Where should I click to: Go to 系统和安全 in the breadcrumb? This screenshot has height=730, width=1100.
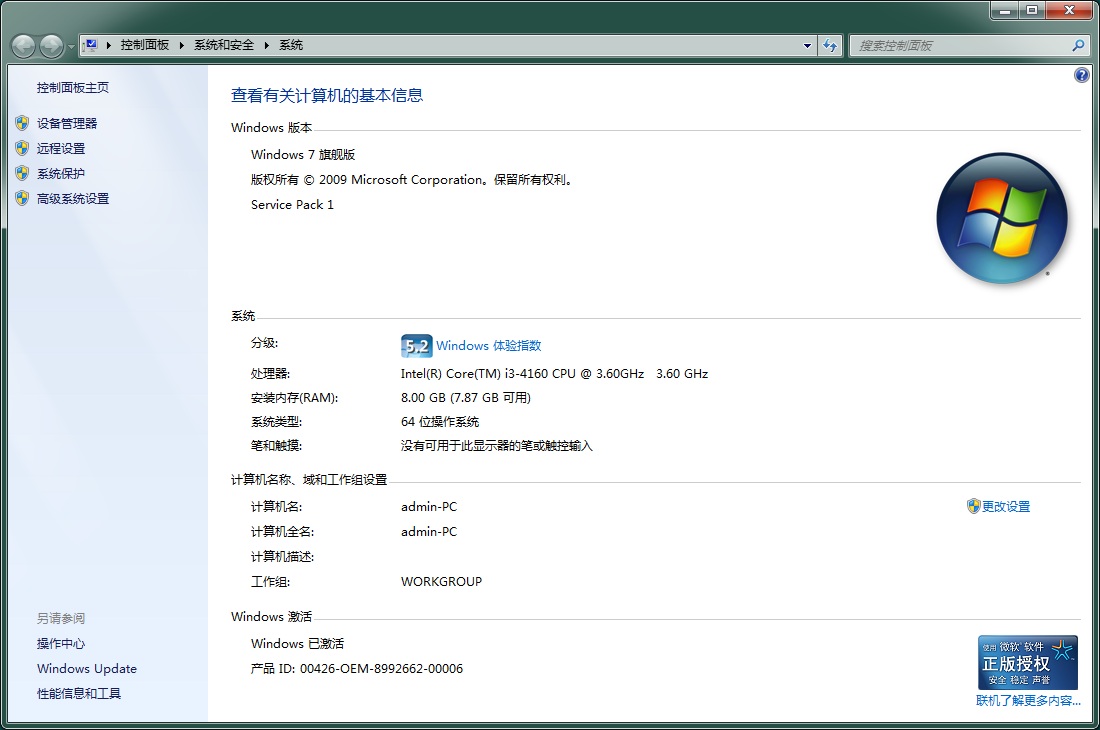[223, 45]
